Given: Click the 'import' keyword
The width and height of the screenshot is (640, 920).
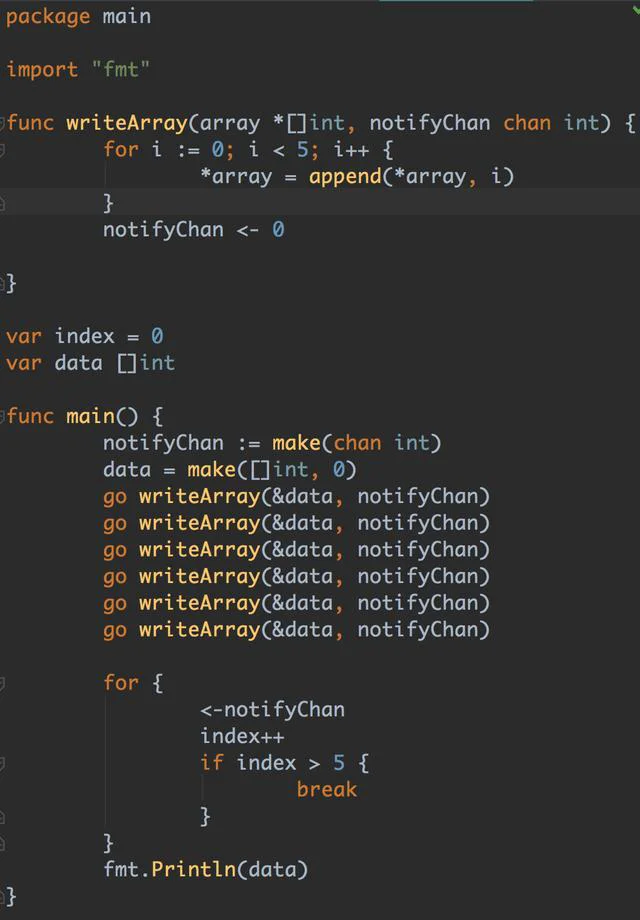Looking at the screenshot, I should pos(42,70).
